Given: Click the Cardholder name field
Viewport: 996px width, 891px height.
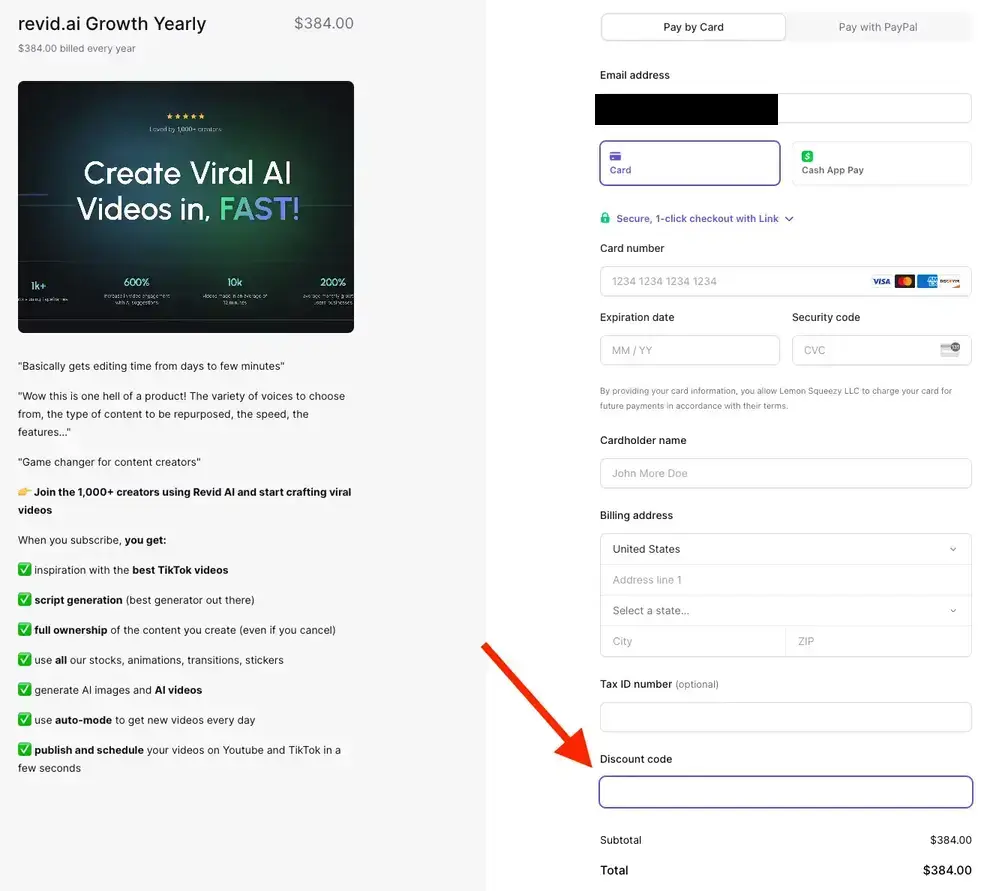Looking at the screenshot, I should click(x=785, y=473).
